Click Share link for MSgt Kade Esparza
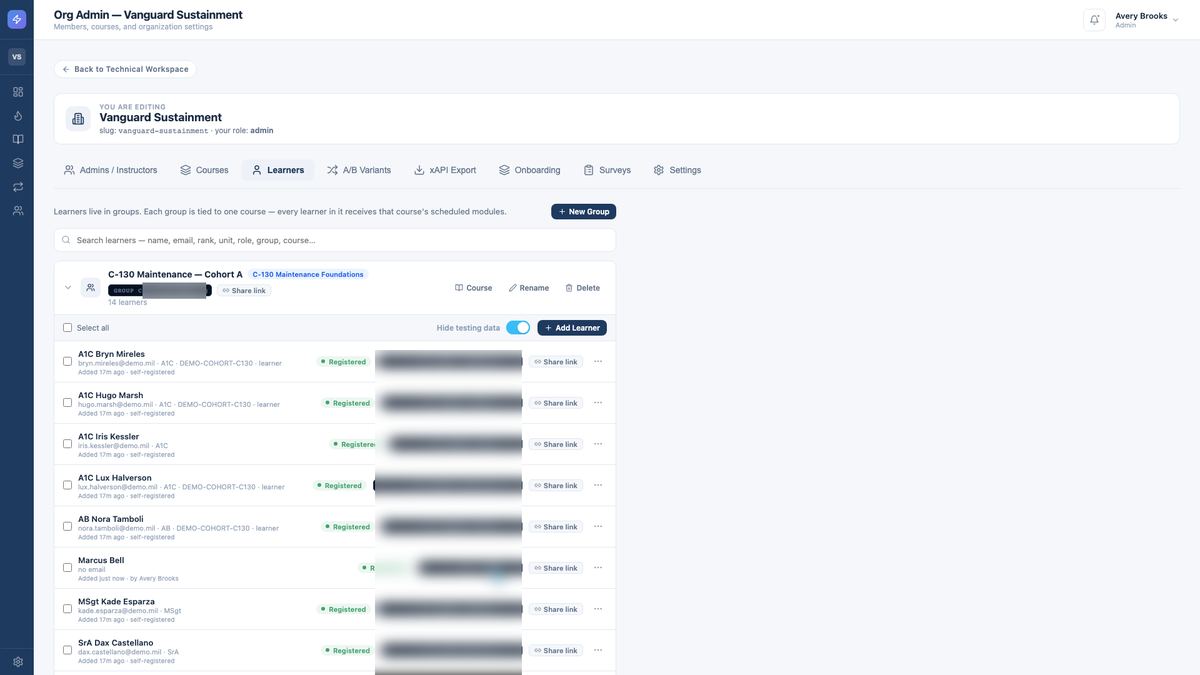 click(556, 609)
